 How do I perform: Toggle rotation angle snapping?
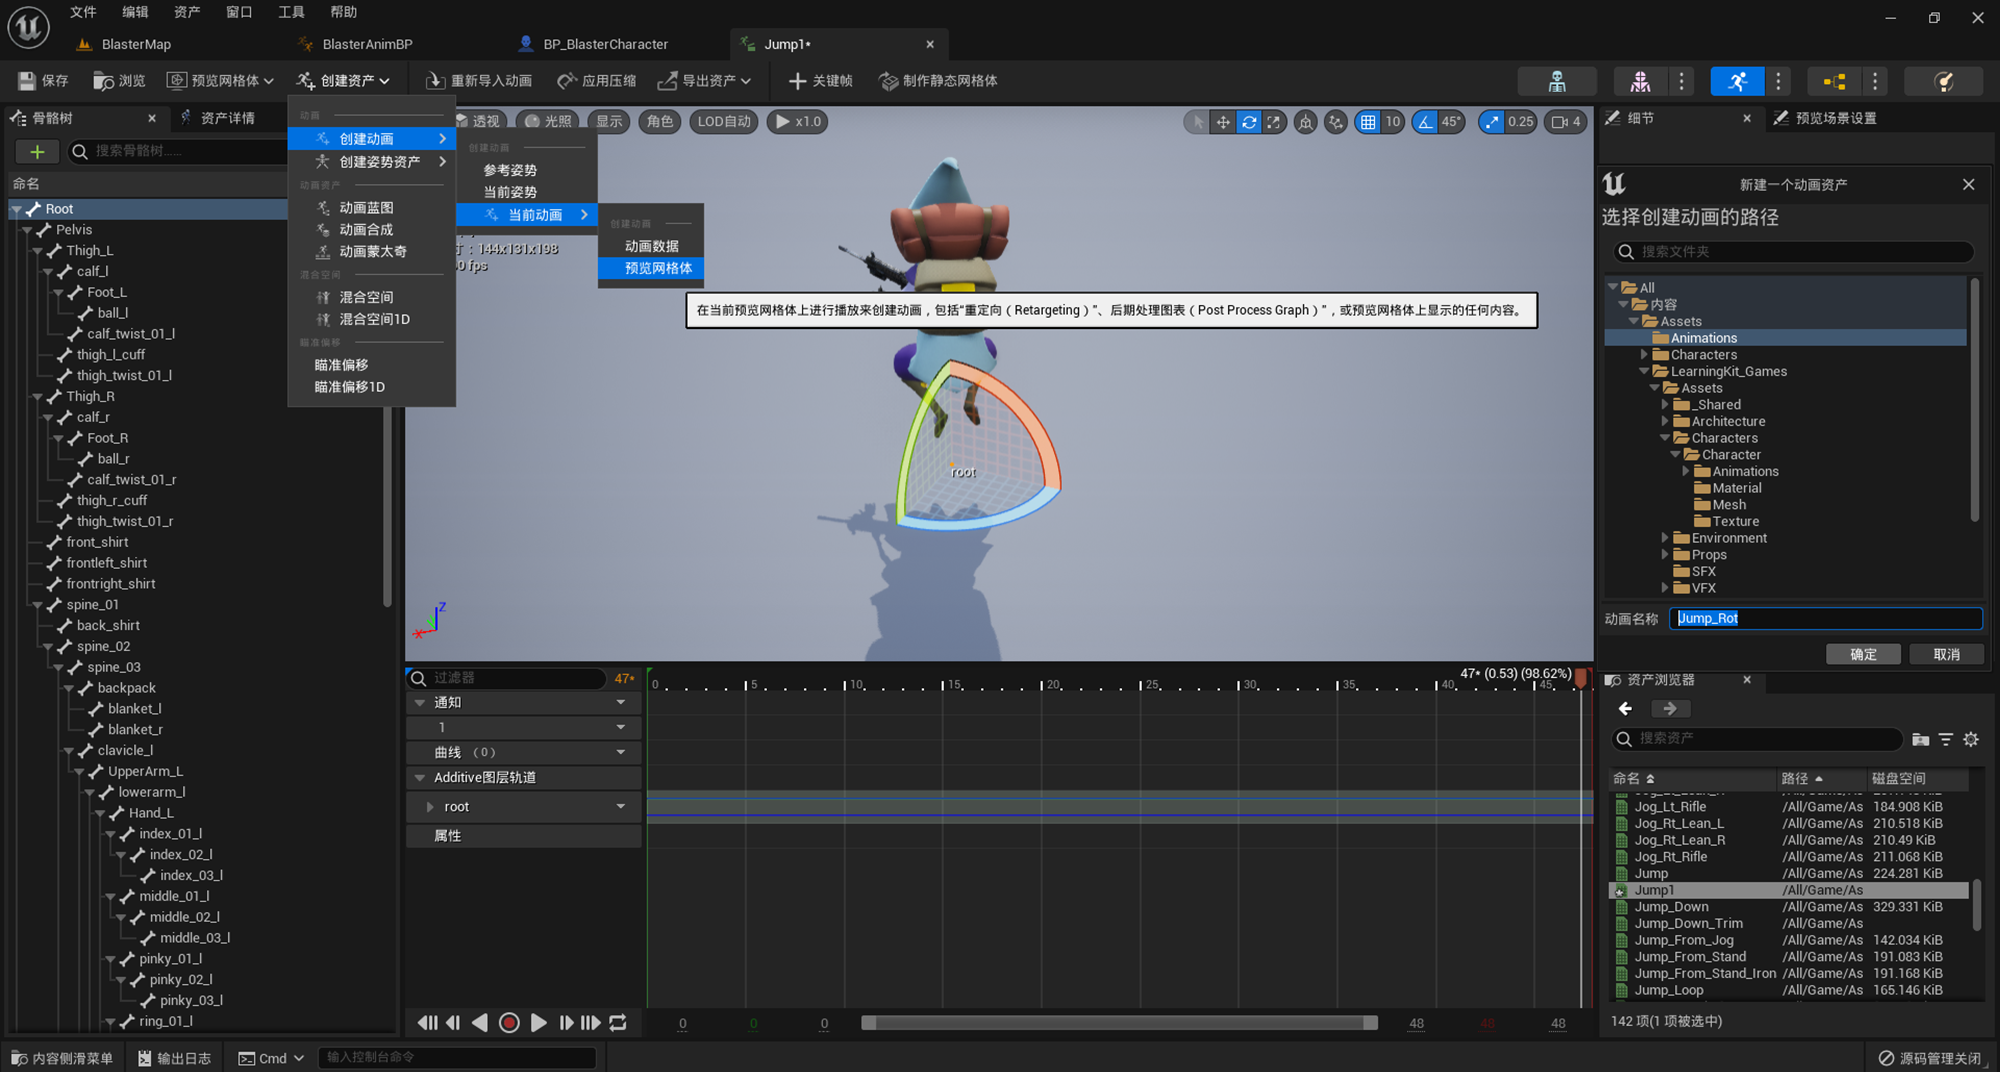[x=1425, y=122]
